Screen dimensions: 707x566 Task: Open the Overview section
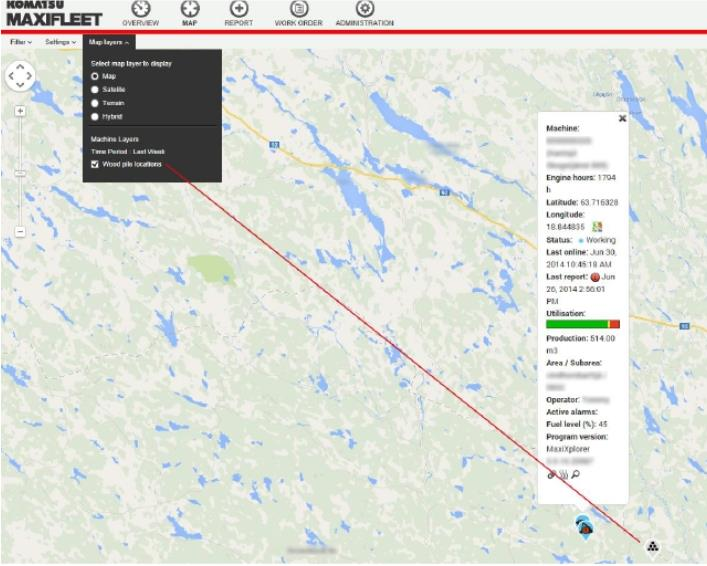pyautogui.click(x=141, y=14)
